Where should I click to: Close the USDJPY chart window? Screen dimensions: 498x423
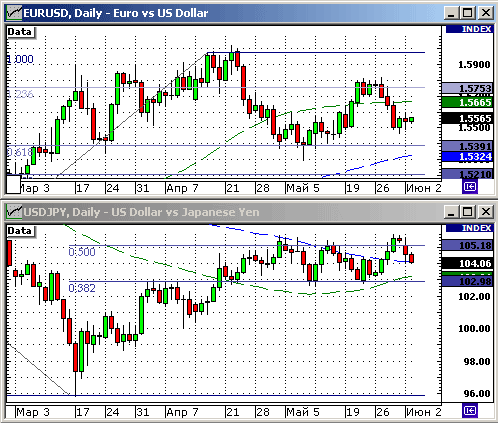486,212
